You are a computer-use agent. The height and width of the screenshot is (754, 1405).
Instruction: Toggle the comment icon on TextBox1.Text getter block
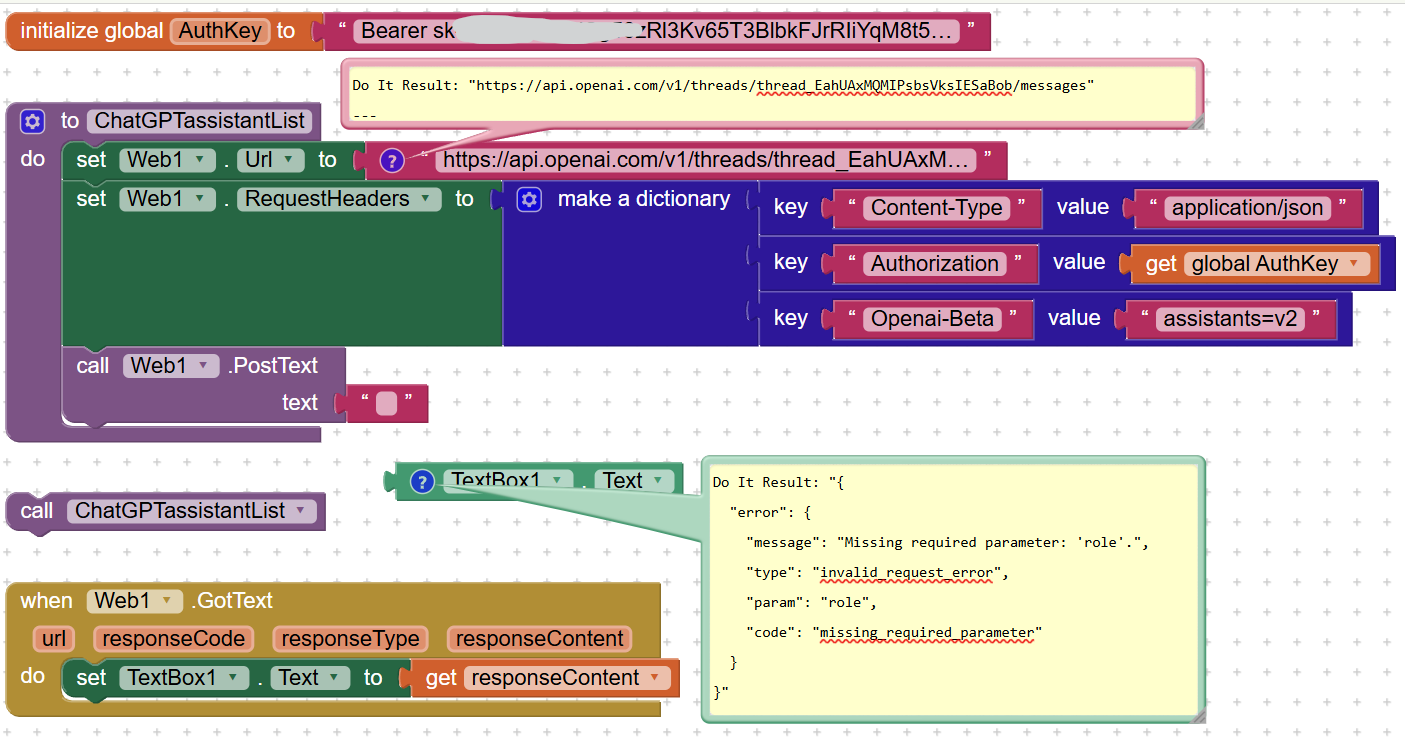pos(422,482)
